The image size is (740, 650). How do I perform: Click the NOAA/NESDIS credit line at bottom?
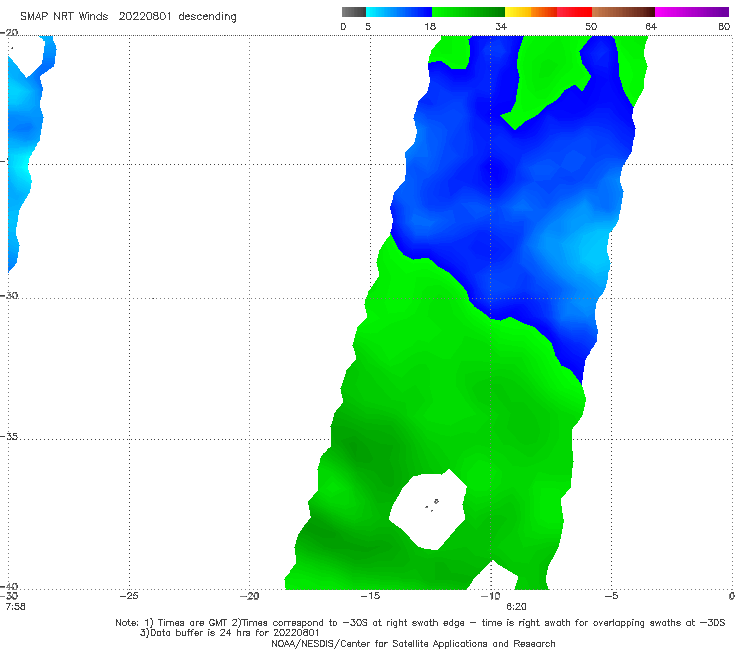point(413,644)
